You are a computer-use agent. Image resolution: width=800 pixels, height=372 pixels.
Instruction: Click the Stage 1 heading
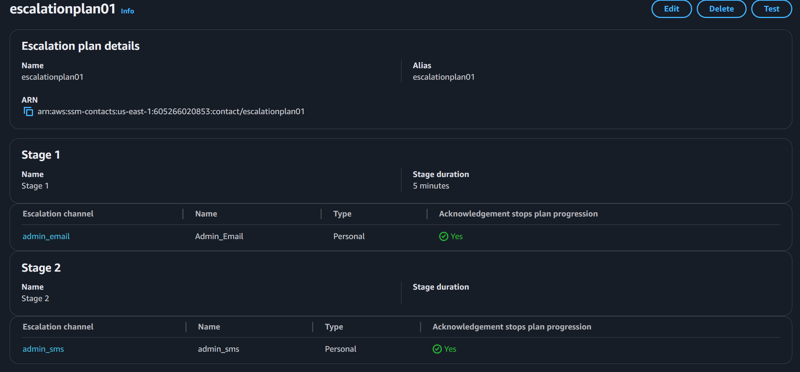coord(41,155)
